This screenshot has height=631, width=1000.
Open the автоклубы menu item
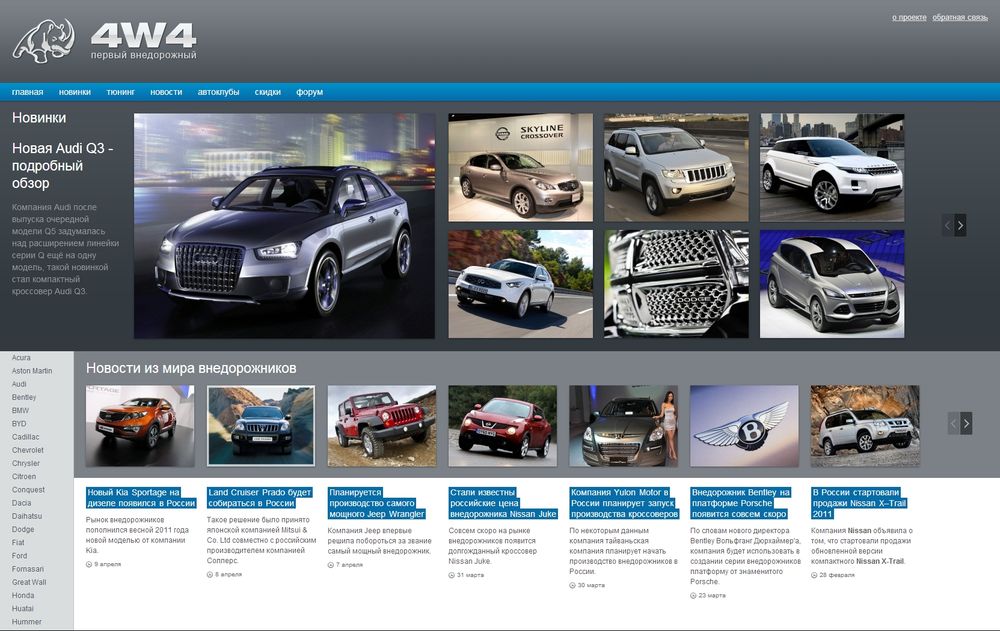(218, 92)
